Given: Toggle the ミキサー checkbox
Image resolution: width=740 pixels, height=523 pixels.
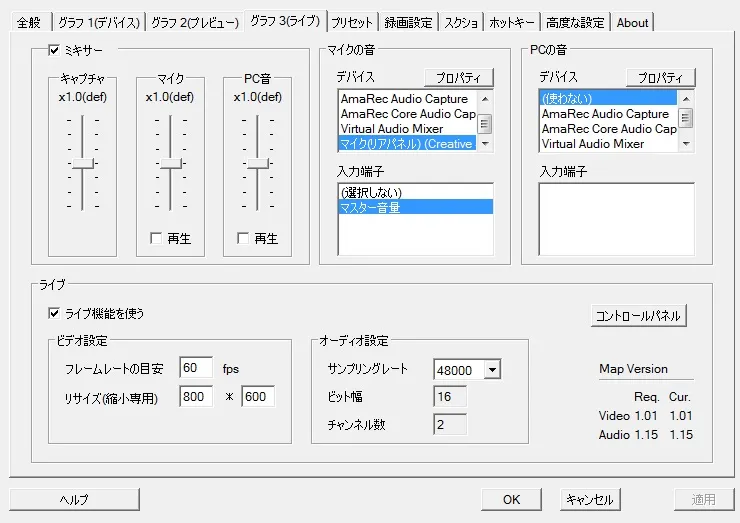Looking at the screenshot, I should point(54,50).
